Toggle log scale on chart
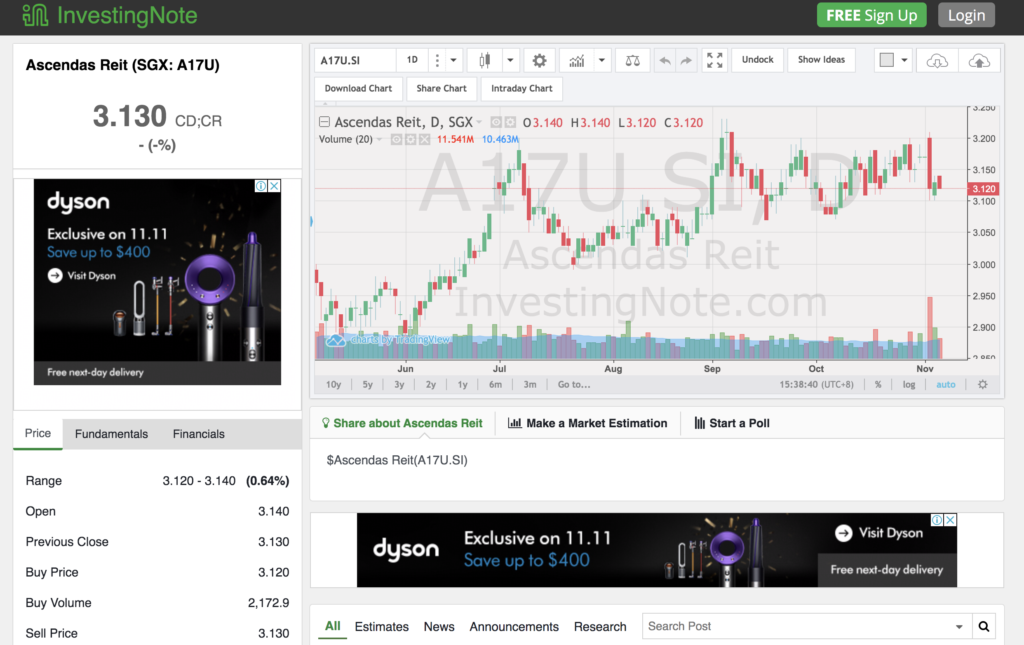 point(908,385)
